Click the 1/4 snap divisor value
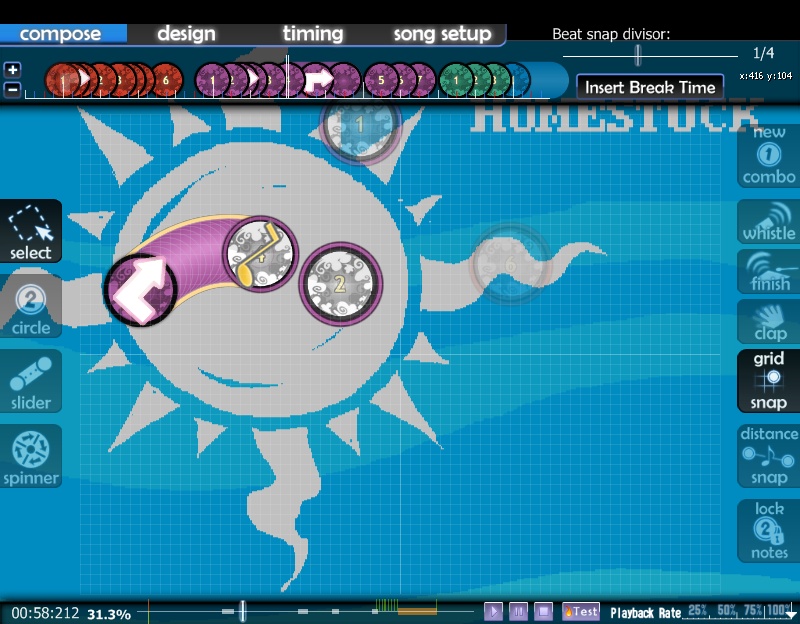The image size is (800, 624). (x=764, y=53)
